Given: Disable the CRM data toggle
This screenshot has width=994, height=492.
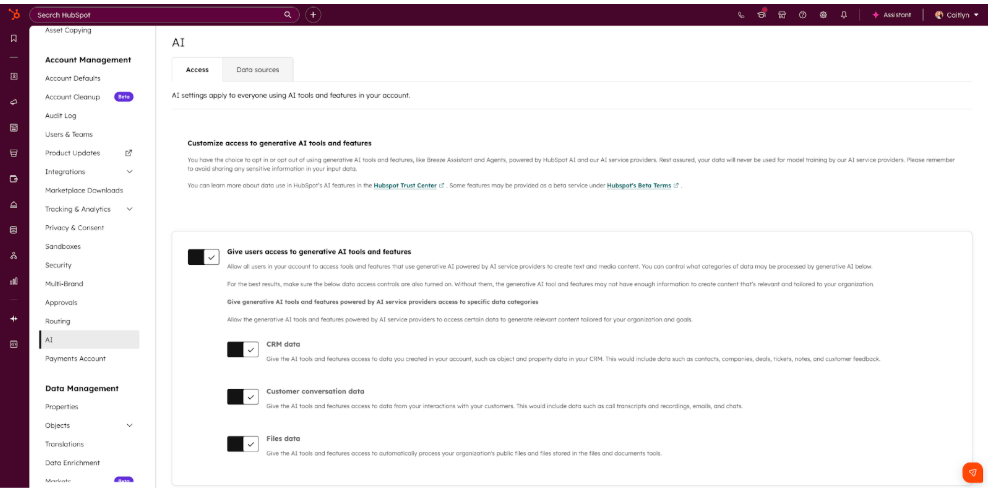Looking at the screenshot, I should click(242, 349).
